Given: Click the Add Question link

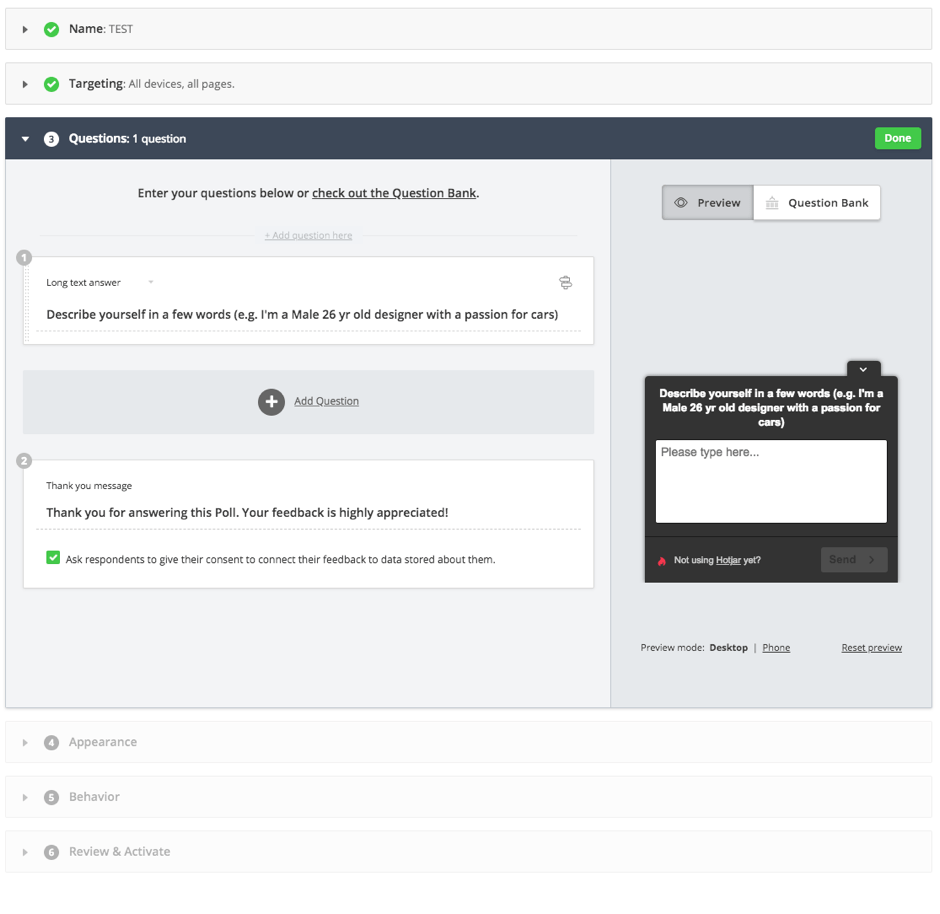Looking at the screenshot, I should coord(326,401).
